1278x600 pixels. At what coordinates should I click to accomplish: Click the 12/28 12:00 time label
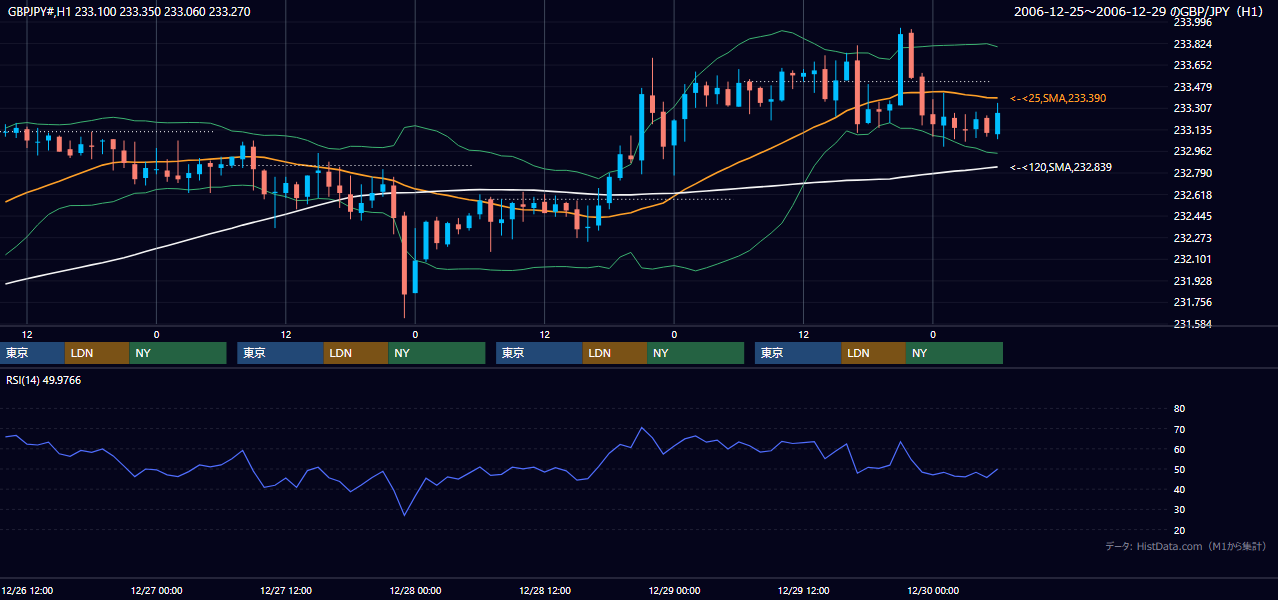tap(545, 590)
